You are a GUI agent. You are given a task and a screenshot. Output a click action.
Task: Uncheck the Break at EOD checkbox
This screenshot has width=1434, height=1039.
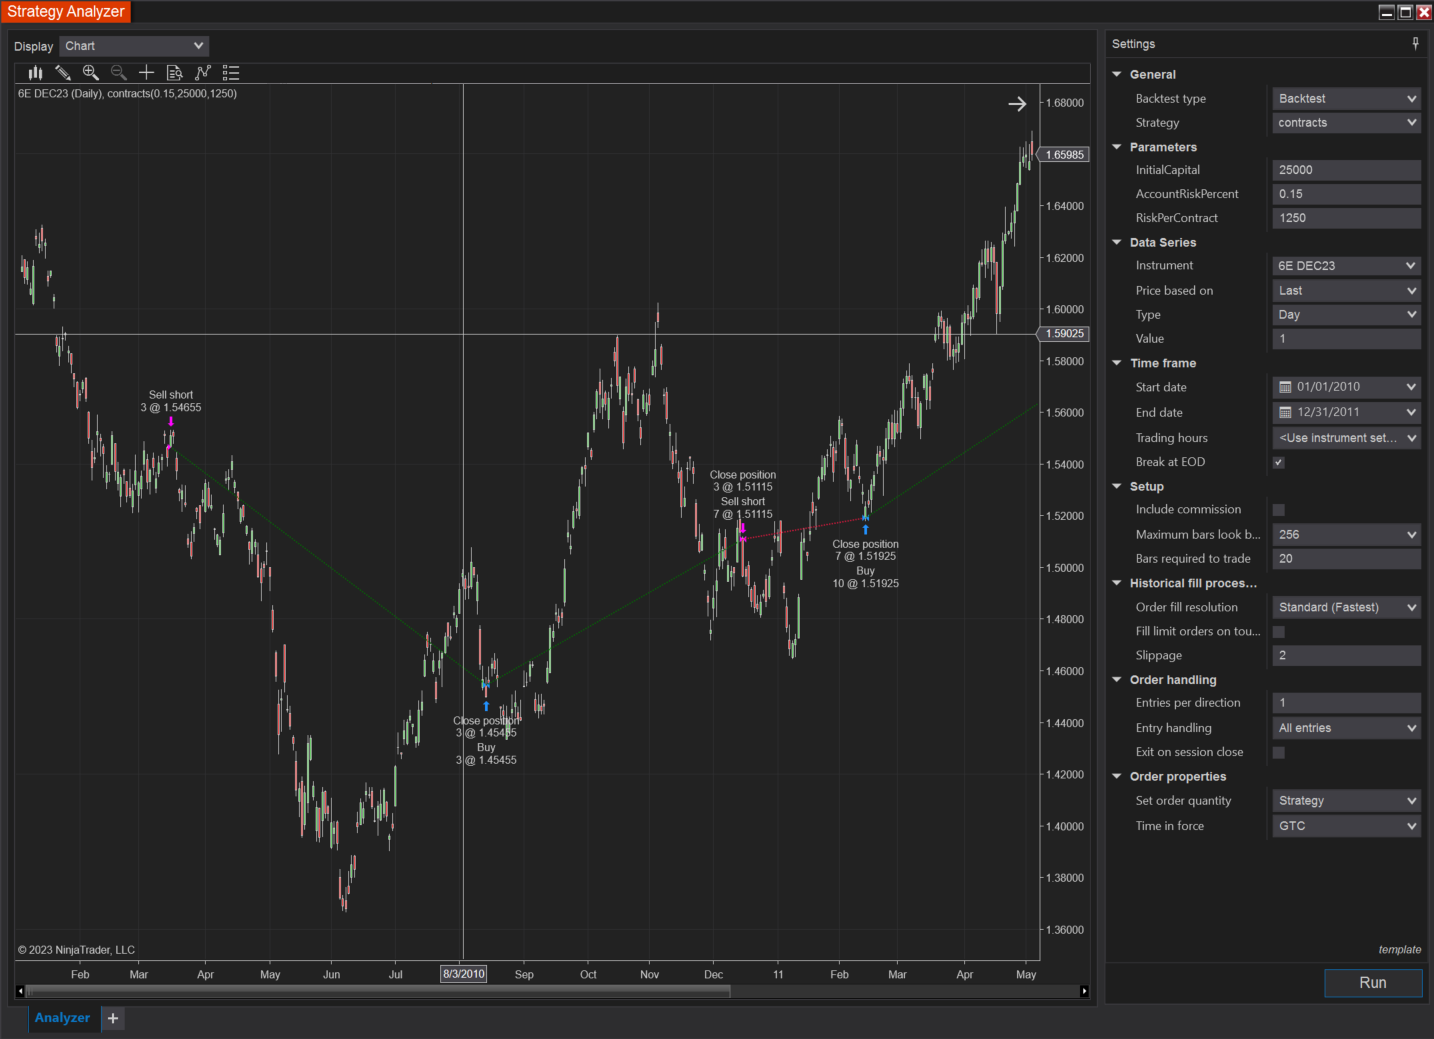(x=1278, y=462)
